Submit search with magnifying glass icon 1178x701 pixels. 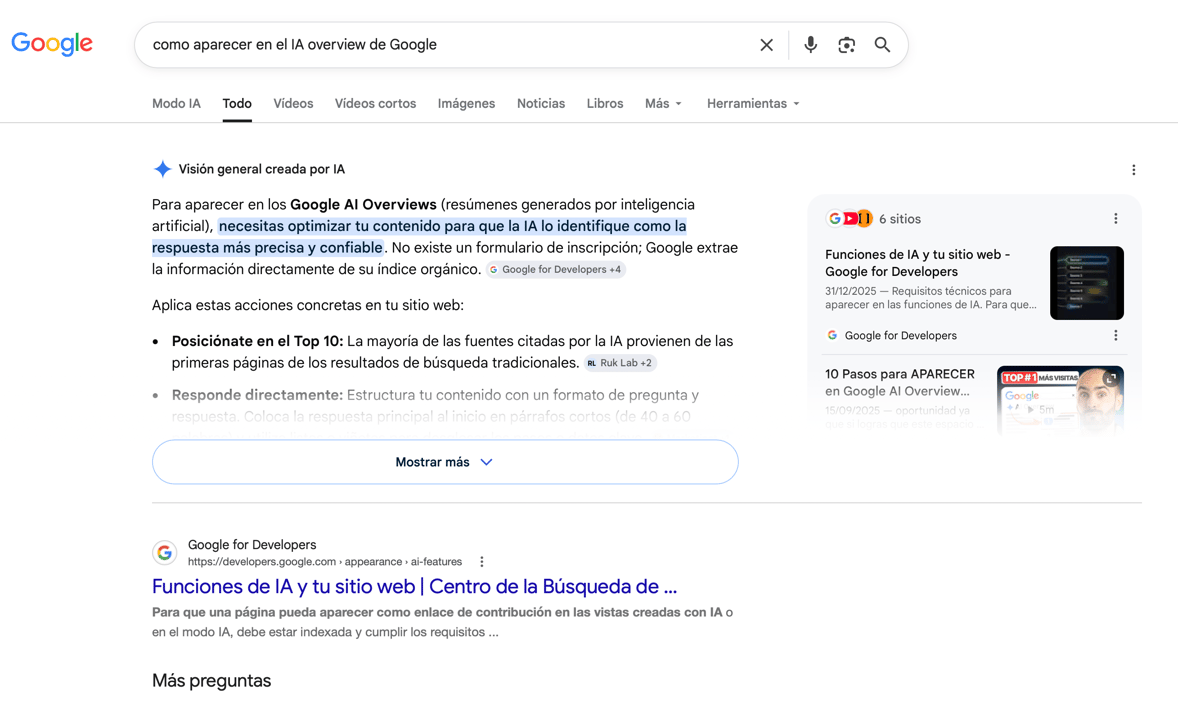tap(882, 45)
